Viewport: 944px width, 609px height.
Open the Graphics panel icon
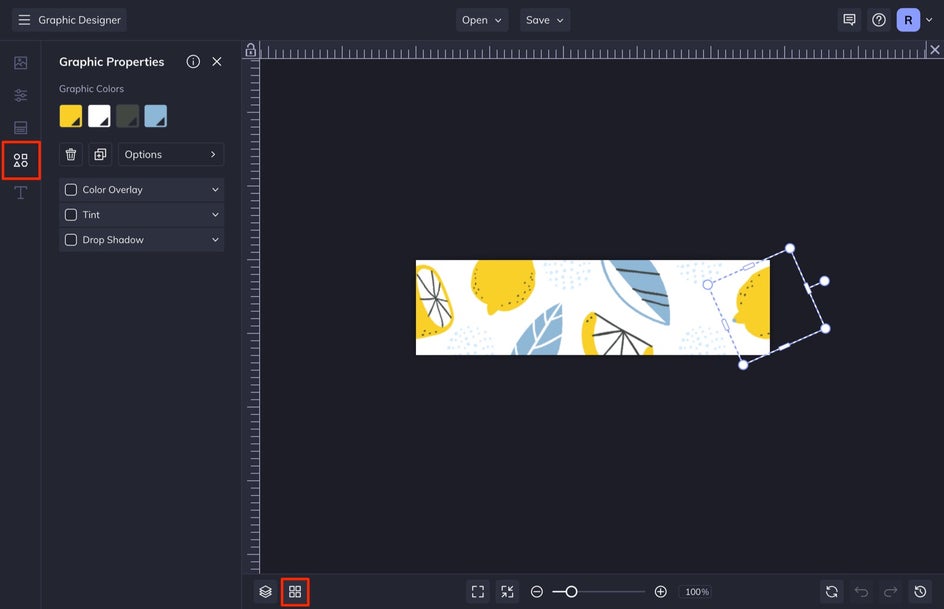pyautogui.click(x=21, y=160)
